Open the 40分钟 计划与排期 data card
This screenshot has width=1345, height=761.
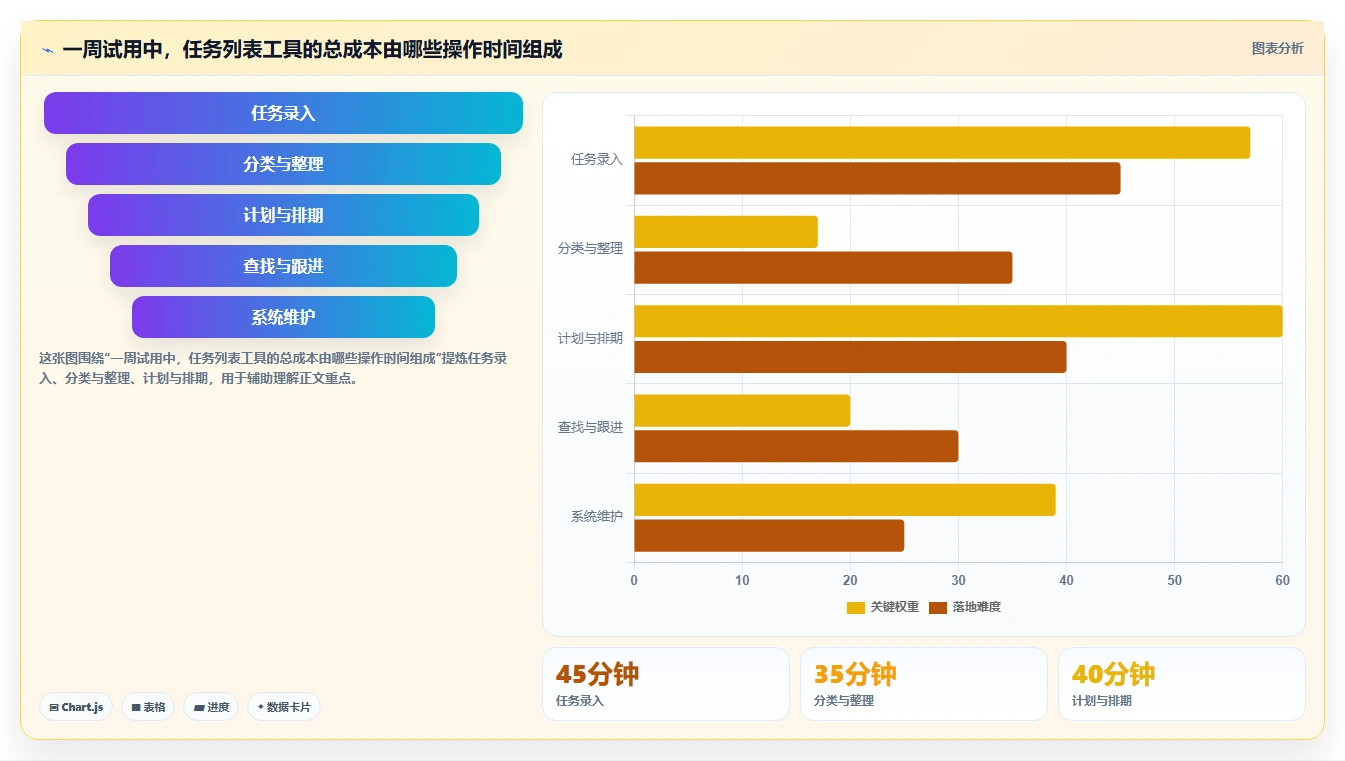click(1182, 684)
